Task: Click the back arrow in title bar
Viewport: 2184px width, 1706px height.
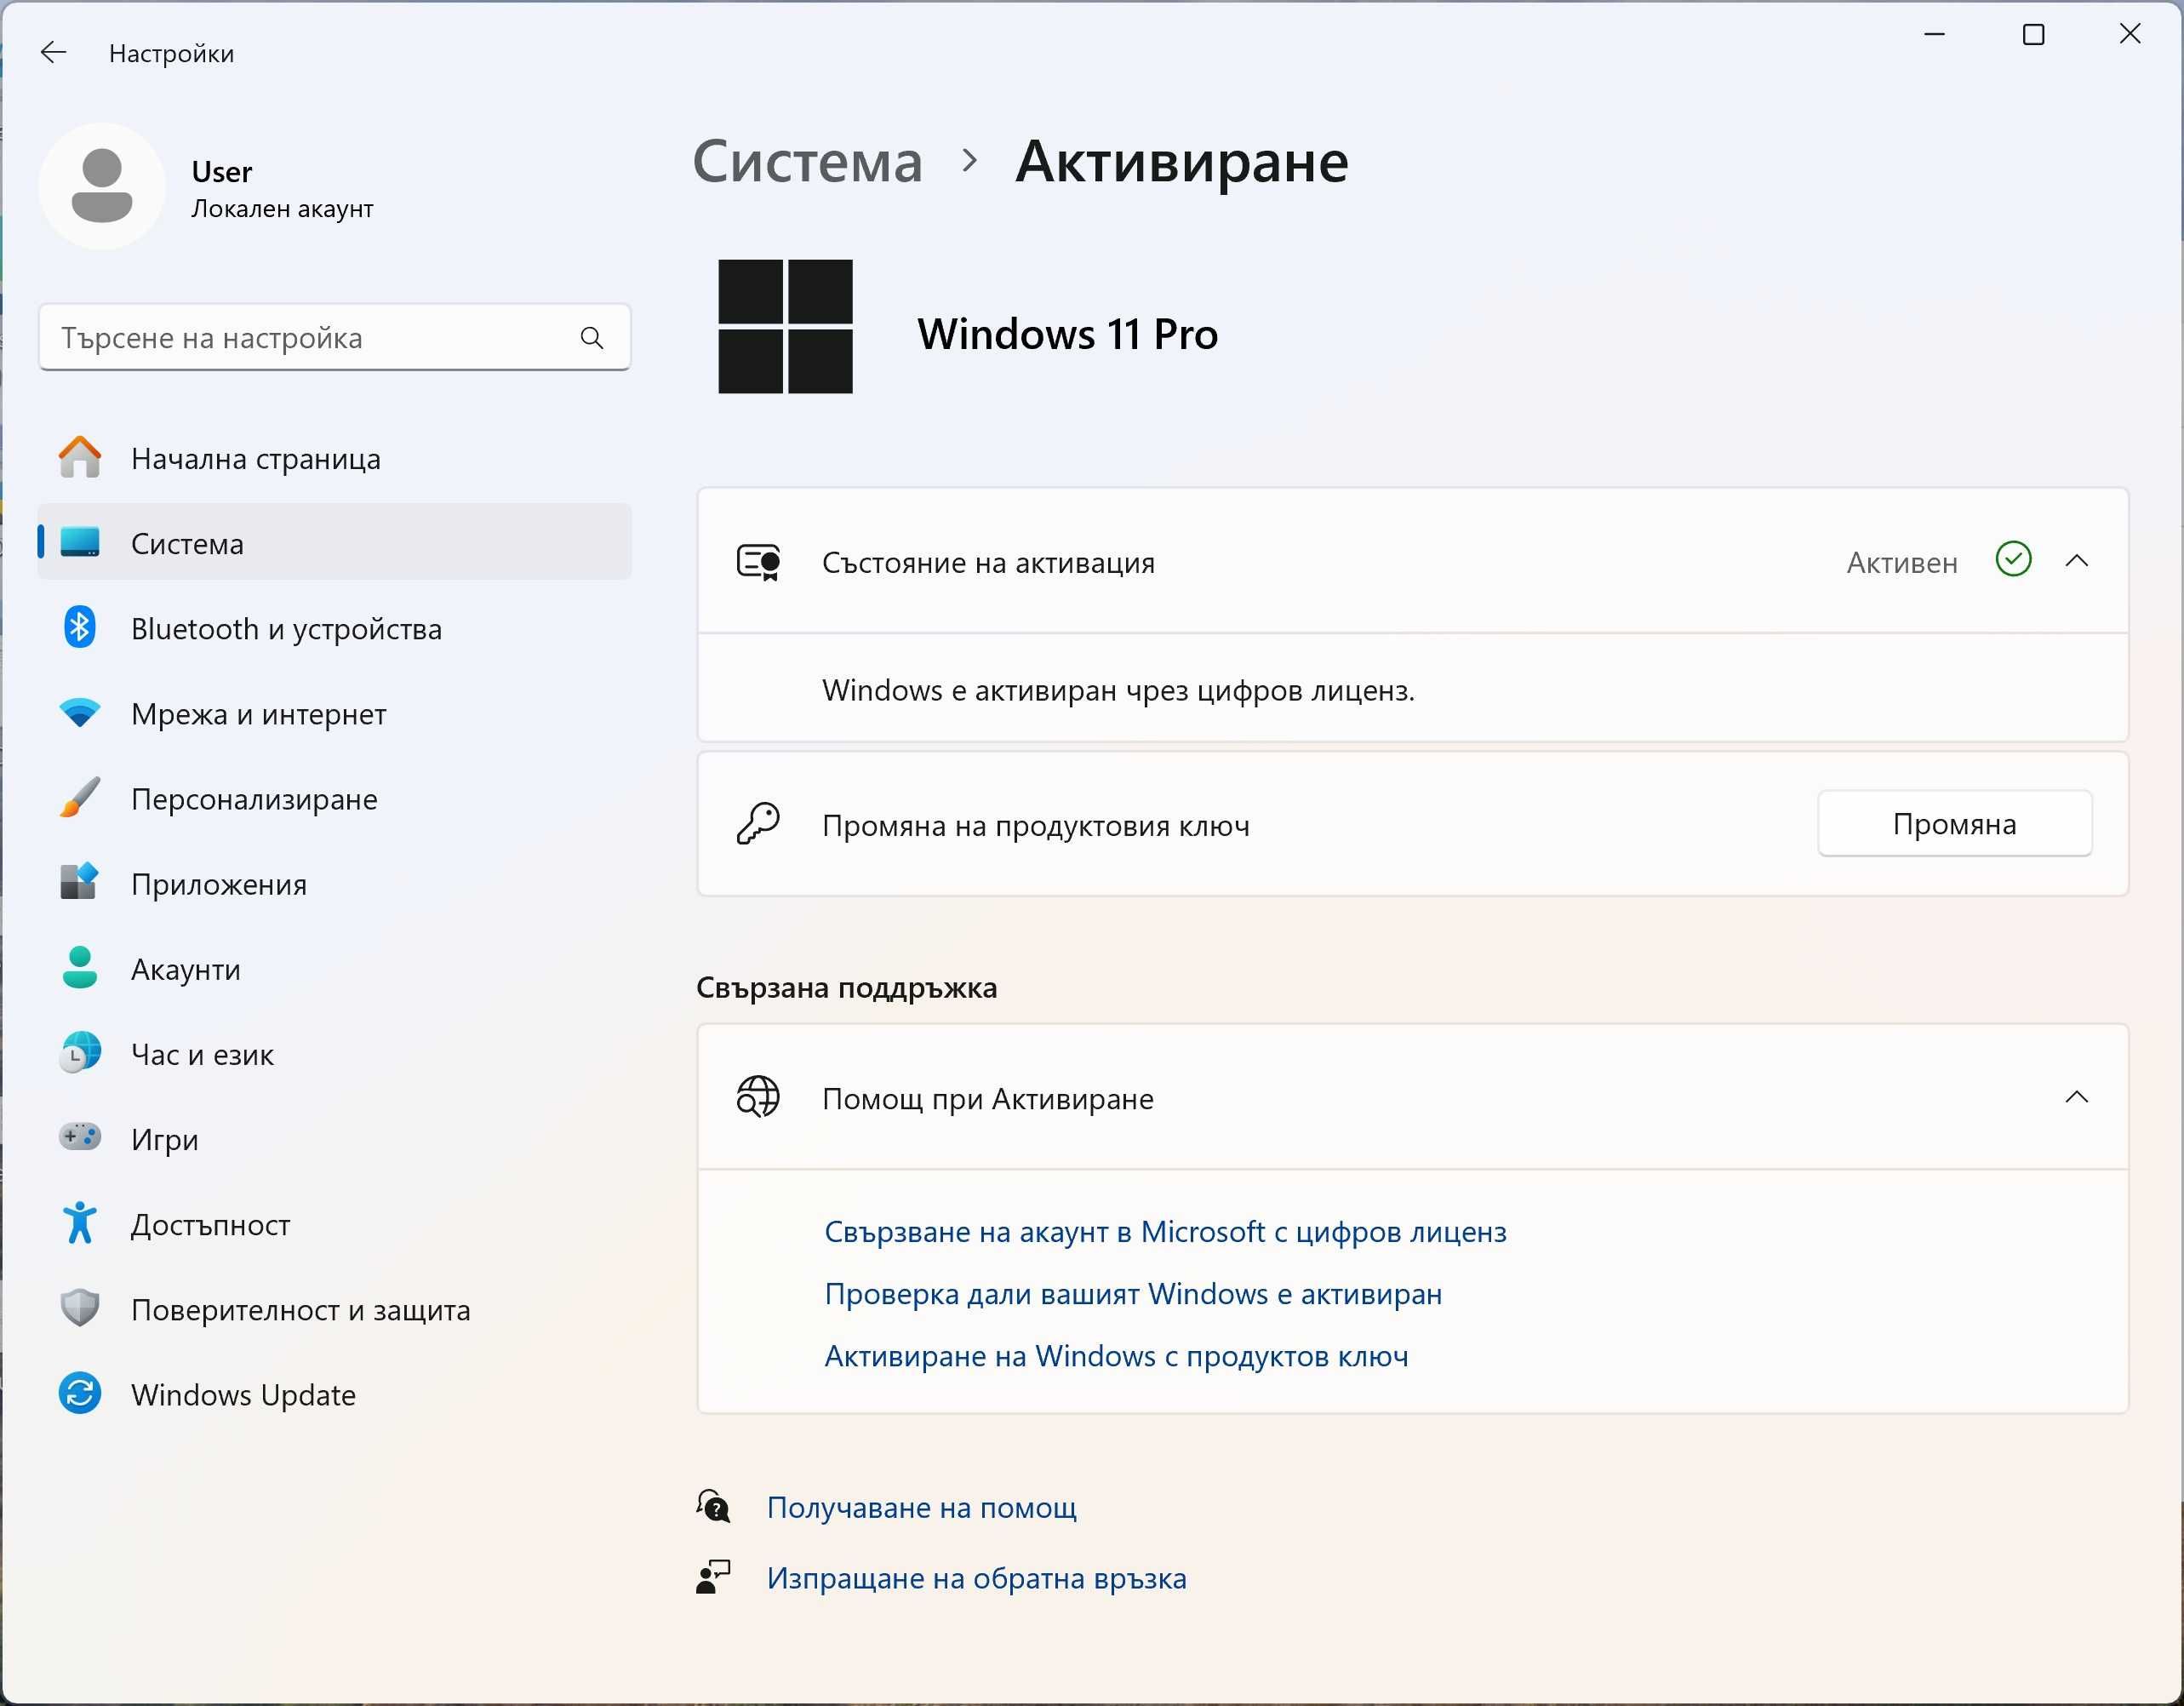Action: click(x=53, y=53)
